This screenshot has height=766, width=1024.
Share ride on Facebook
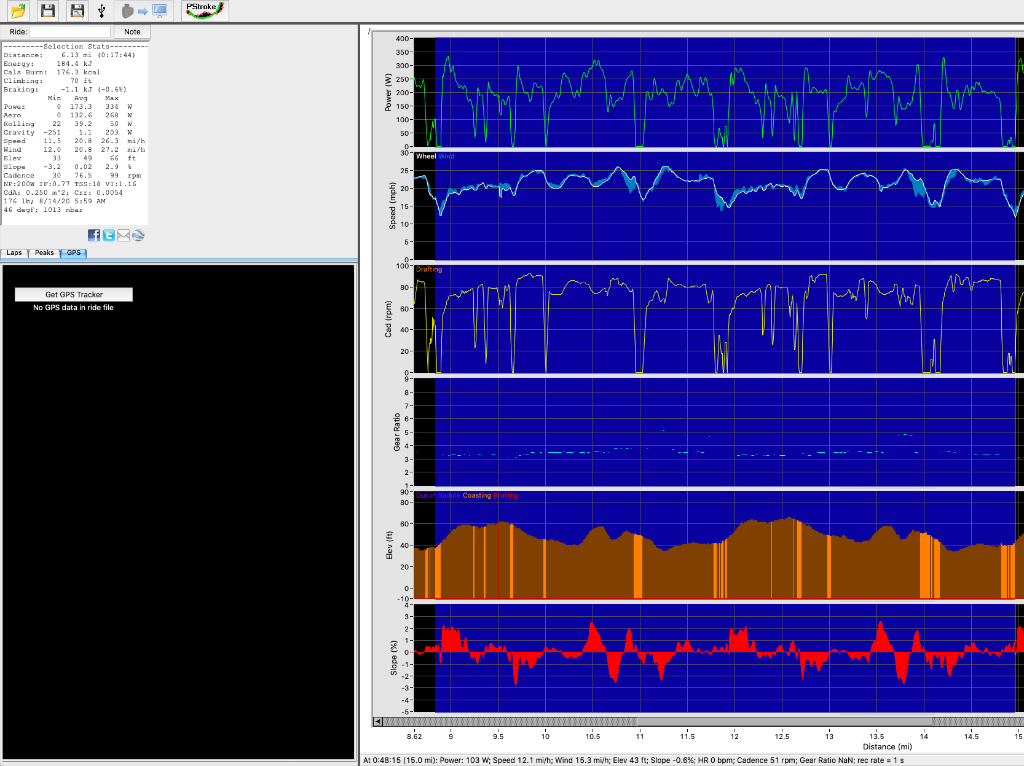pyautogui.click(x=94, y=235)
